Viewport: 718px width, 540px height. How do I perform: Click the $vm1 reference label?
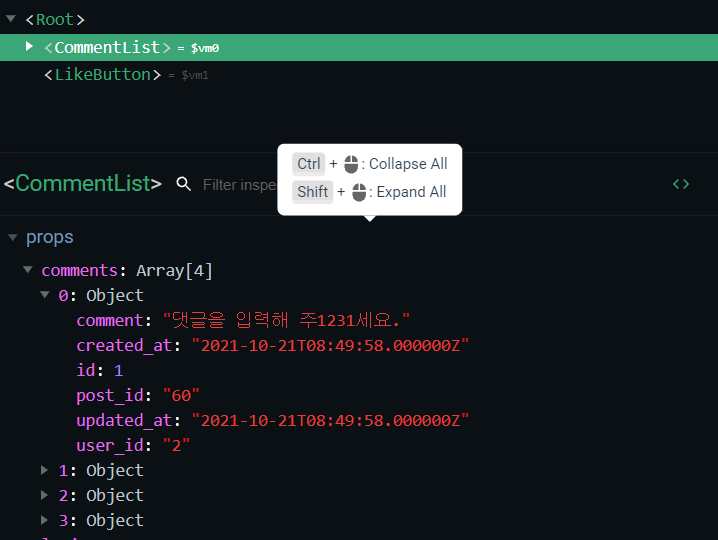point(195,75)
